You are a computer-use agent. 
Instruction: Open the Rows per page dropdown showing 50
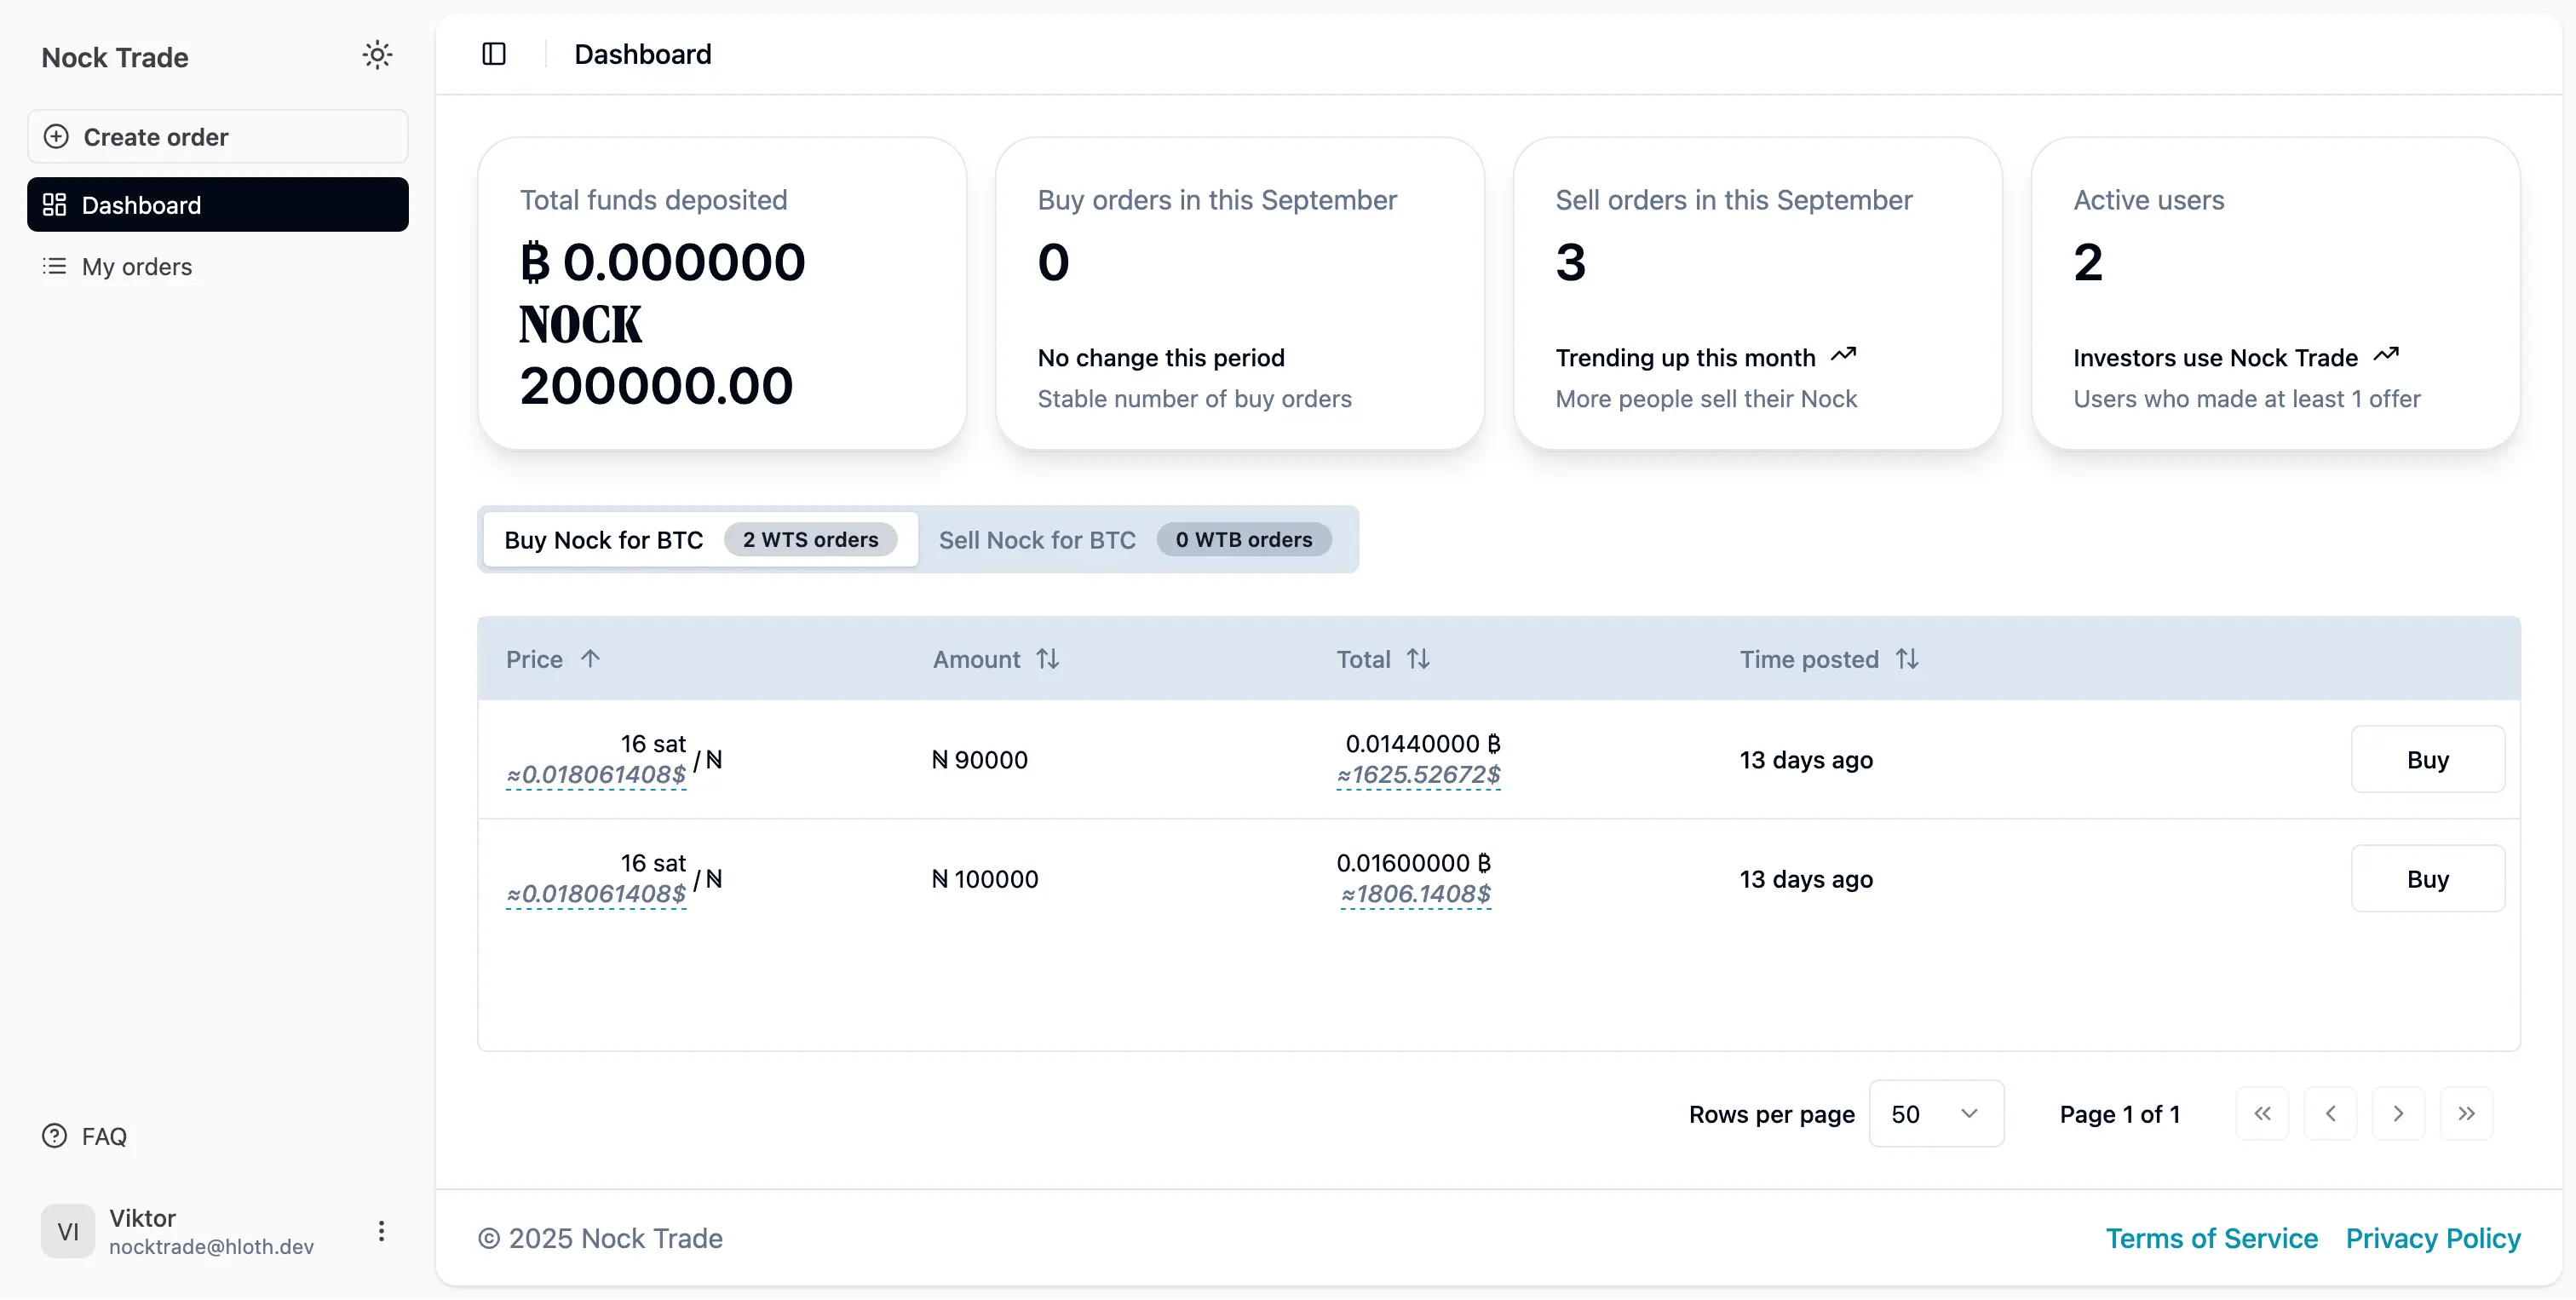1936,1113
